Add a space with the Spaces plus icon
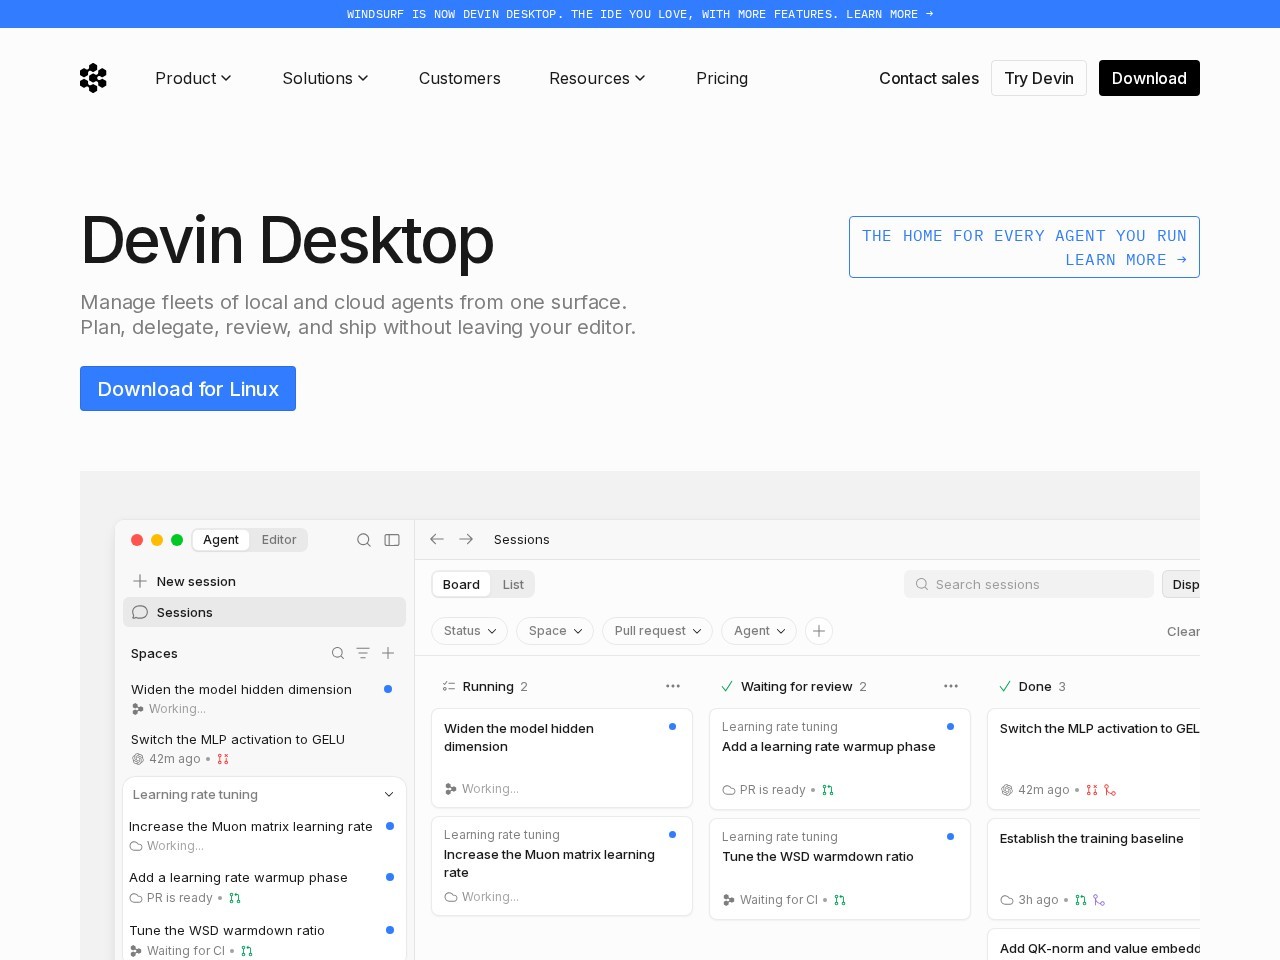1280x960 pixels. pos(388,653)
